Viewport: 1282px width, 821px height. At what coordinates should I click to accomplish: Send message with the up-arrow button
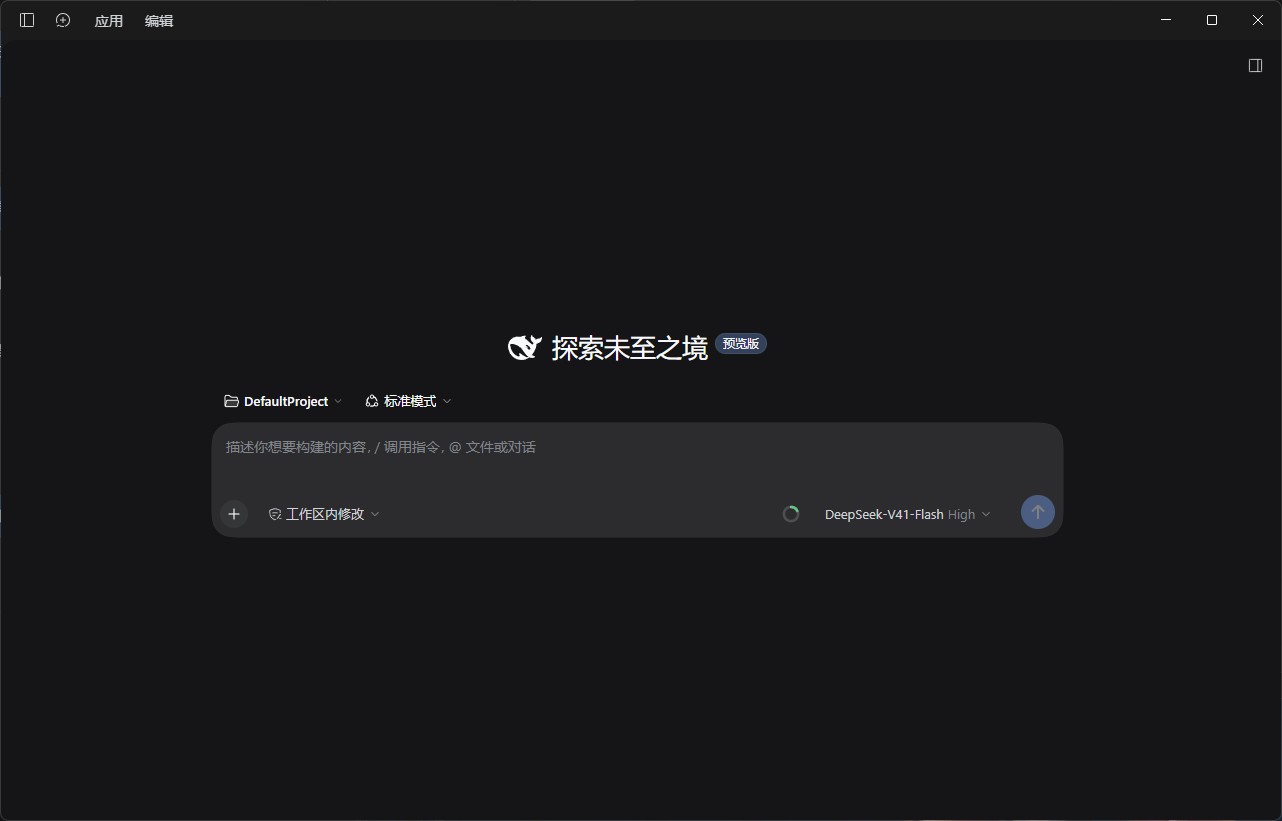click(1038, 513)
